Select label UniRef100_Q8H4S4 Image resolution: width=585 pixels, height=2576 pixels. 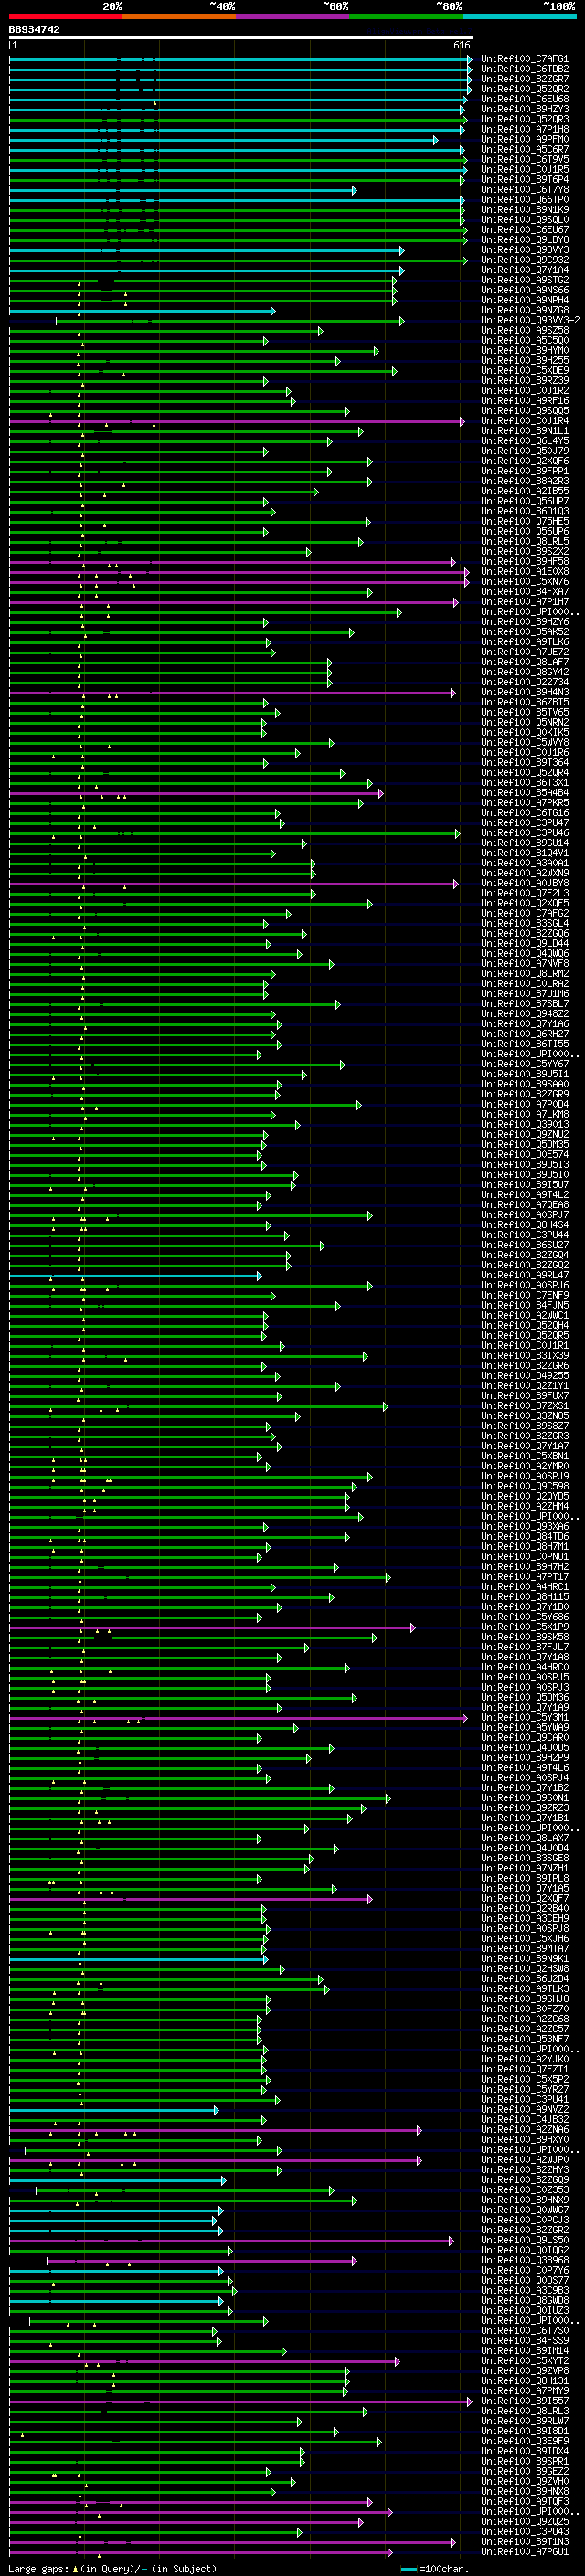pyautogui.click(x=524, y=1225)
